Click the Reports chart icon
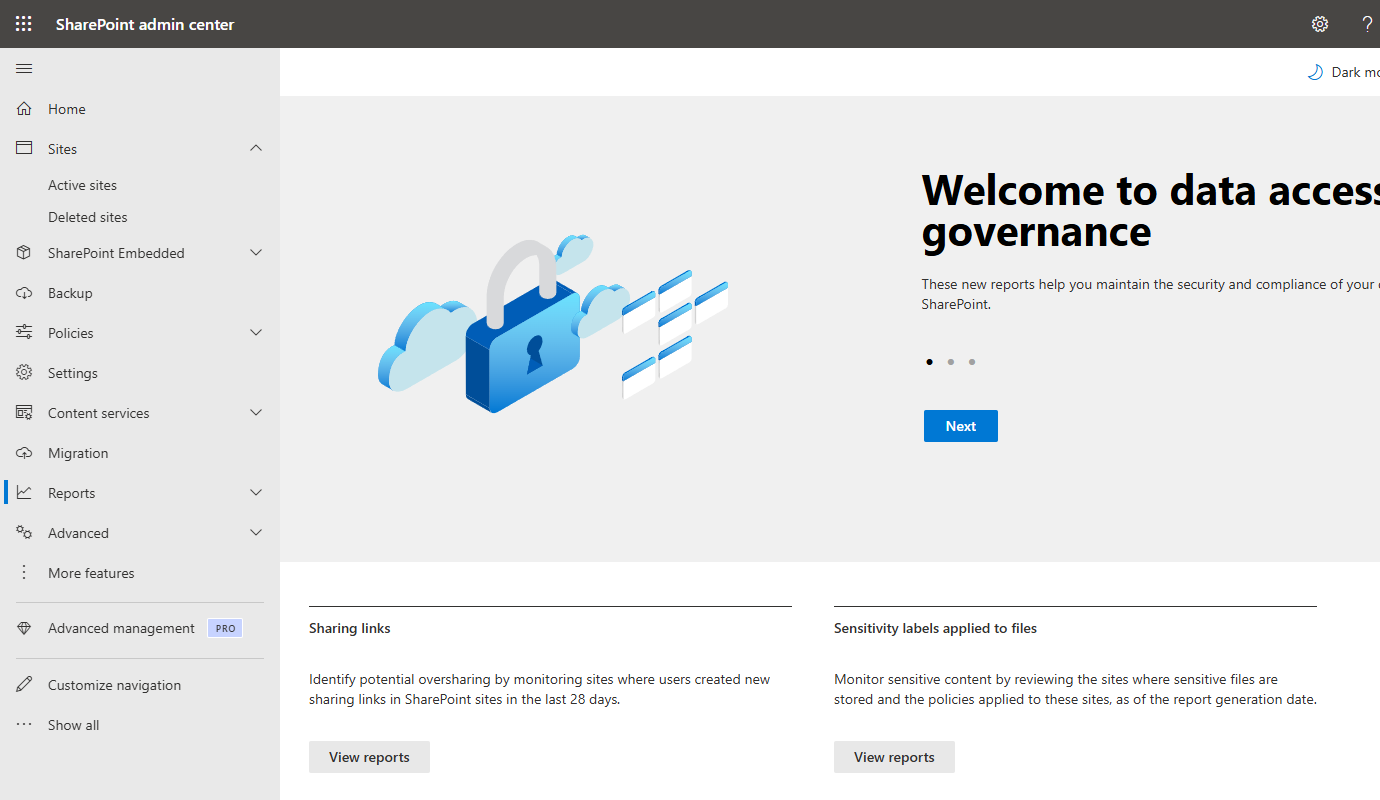This screenshot has width=1380, height=800. coord(25,492)
